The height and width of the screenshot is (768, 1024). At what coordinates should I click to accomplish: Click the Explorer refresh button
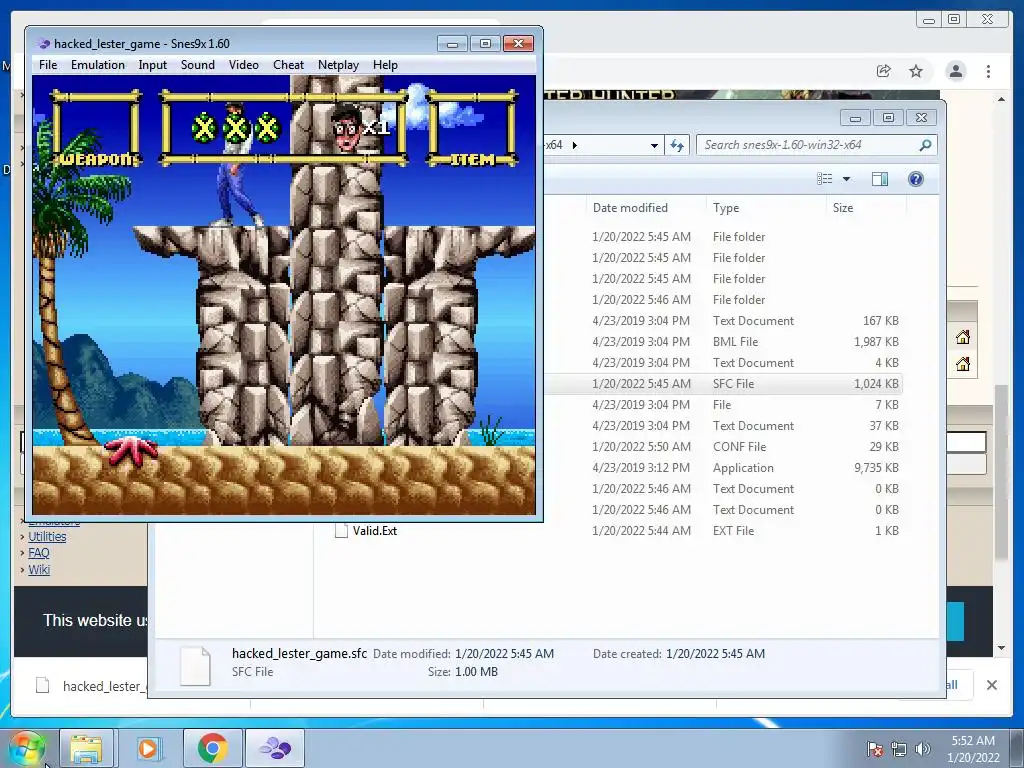pyautogui.click(x=677, y=145)
